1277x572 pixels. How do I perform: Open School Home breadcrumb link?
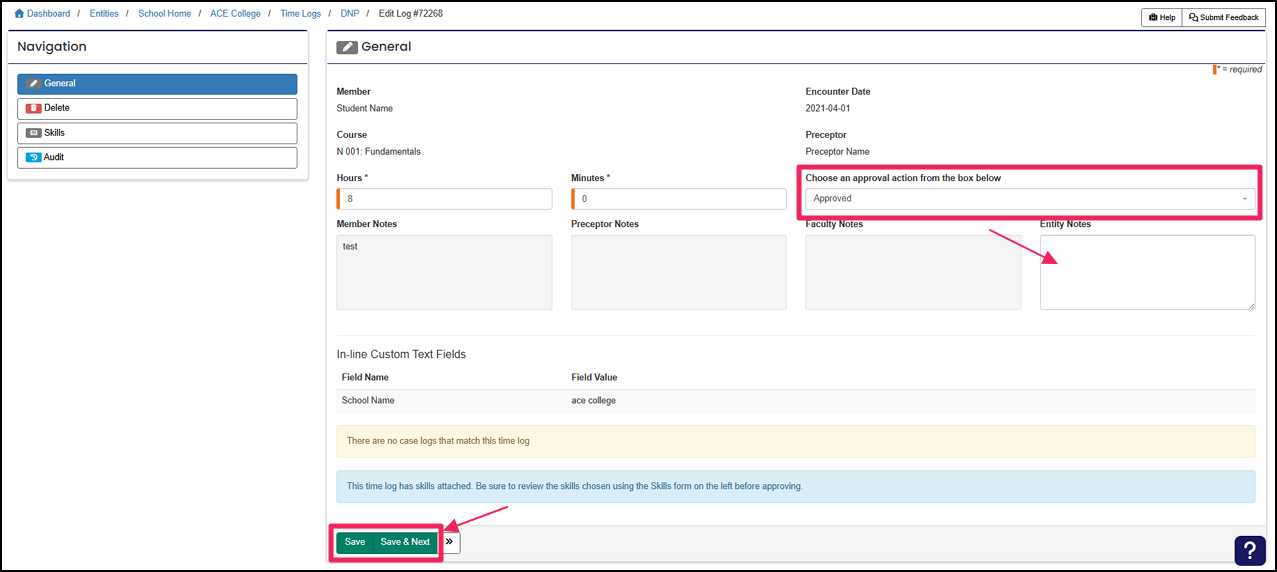[164, 14]
